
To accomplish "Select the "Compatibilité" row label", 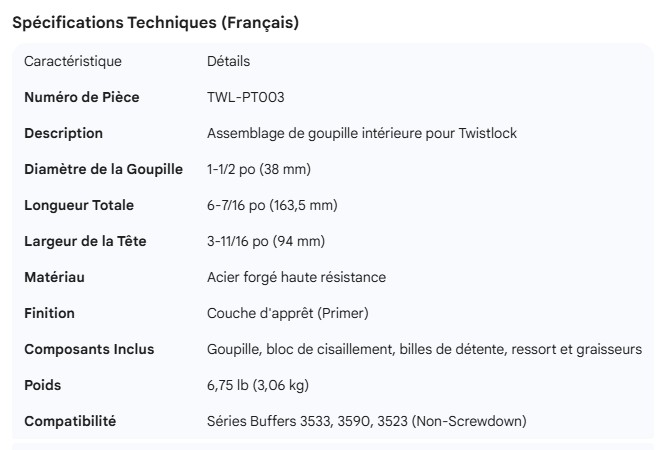I will click(70, 421).
